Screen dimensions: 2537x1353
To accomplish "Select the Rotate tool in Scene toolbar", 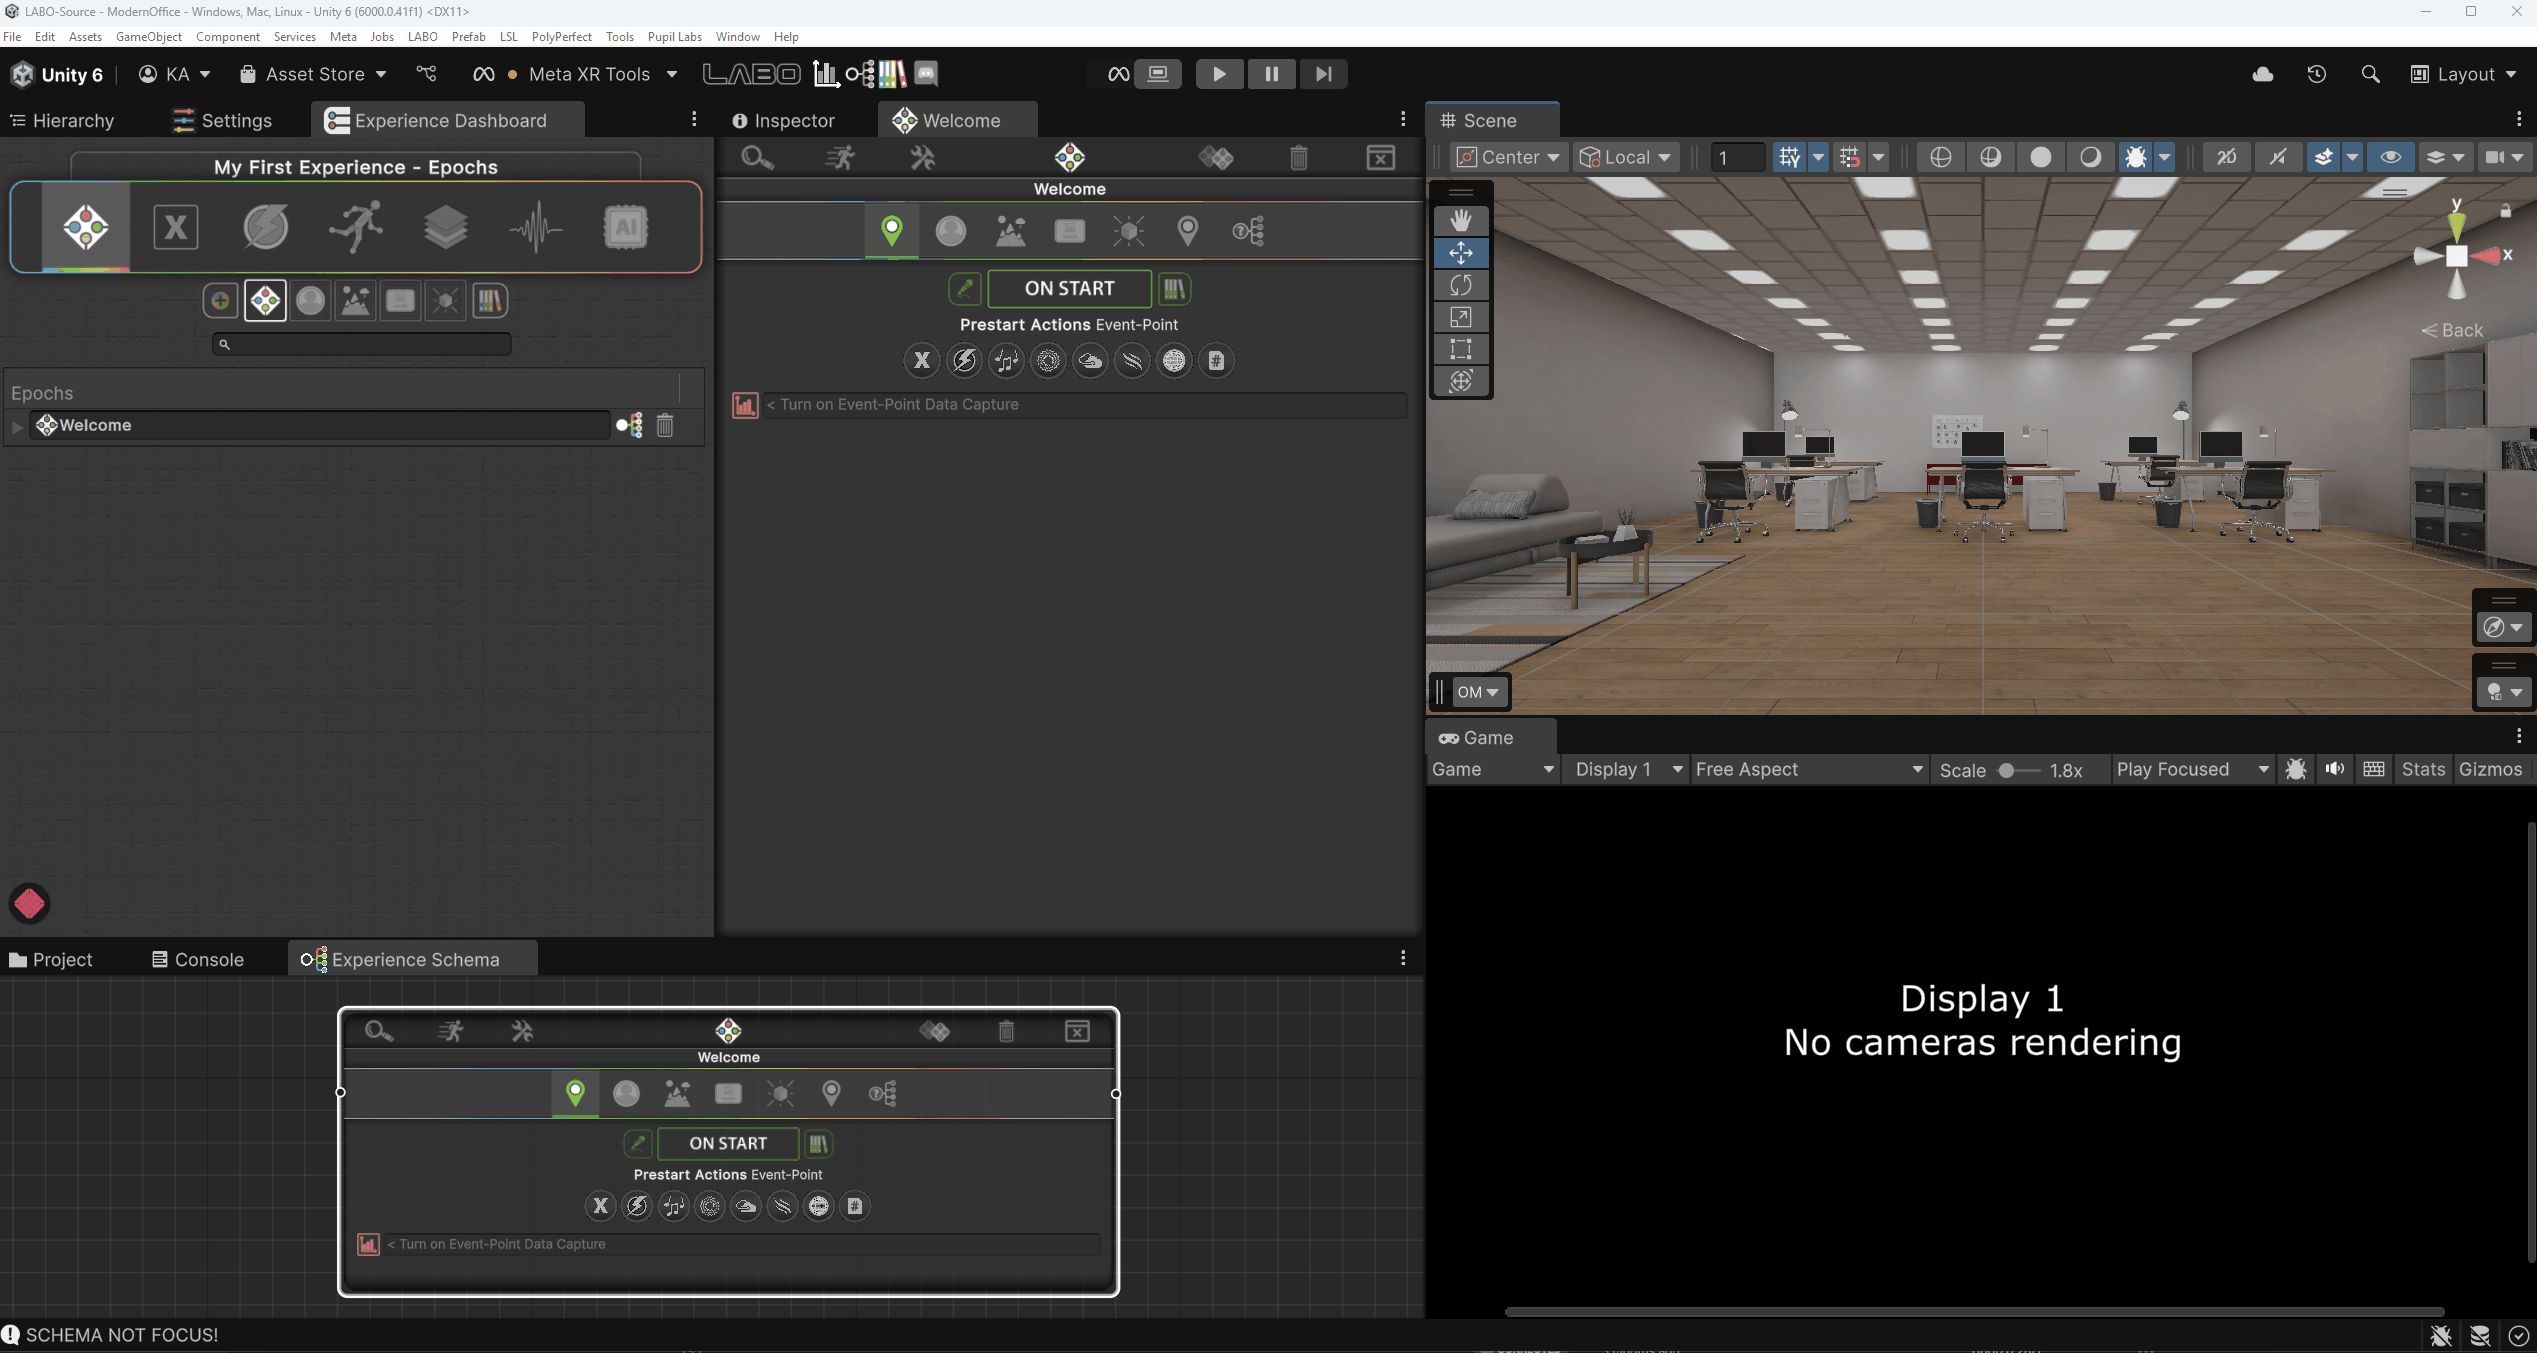I will coord(1461,285).
